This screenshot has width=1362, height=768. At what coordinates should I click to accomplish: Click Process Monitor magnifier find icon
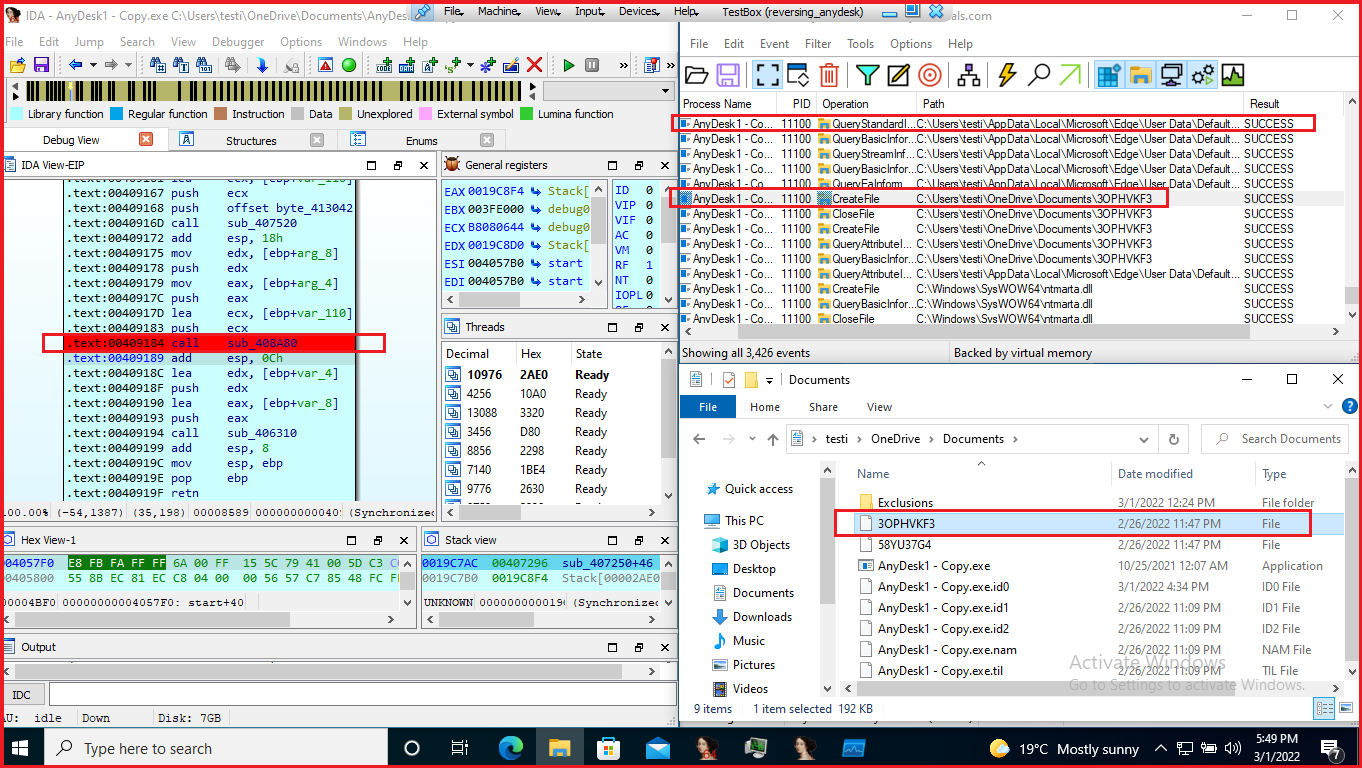click(1039, 75)
